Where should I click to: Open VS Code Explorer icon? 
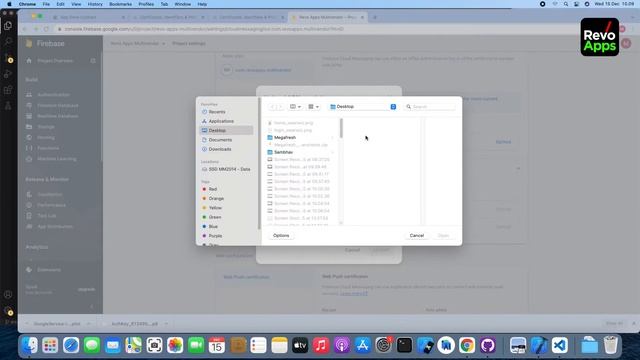(8, 26)
